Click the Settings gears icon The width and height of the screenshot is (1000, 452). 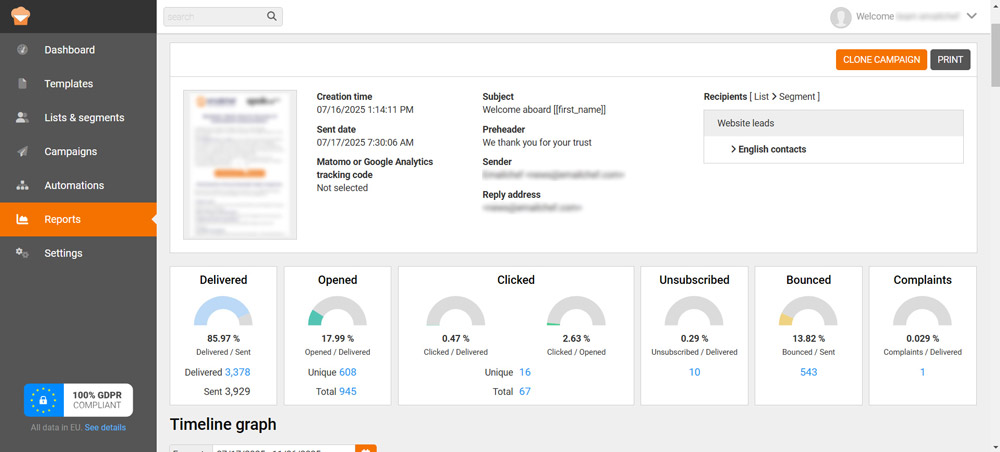pyautogui.click(x=22, y=253)
